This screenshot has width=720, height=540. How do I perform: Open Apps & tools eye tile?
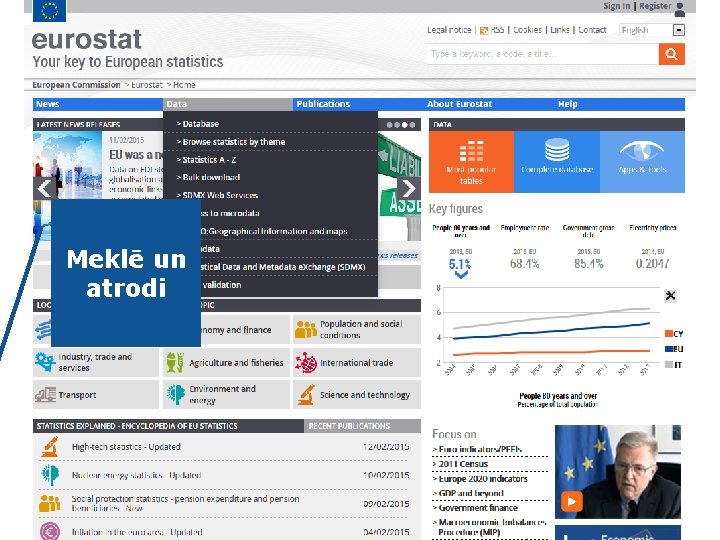(642, 162)
